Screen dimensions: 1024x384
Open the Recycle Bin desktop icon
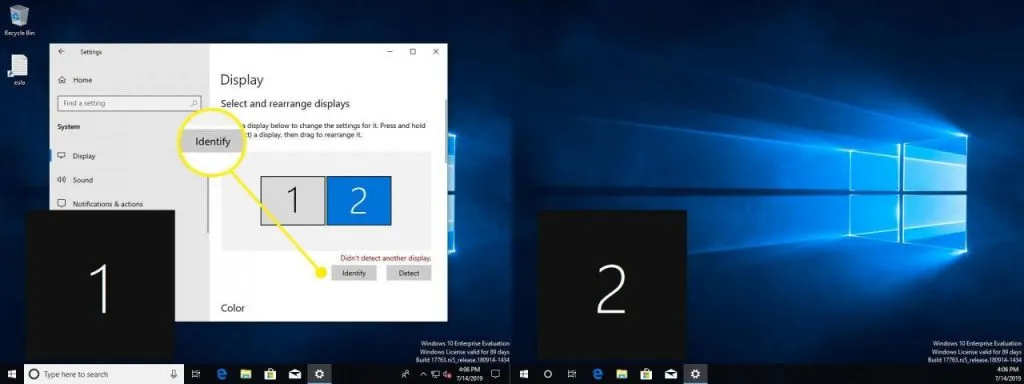pyautogui.click(x=19, y=19)
